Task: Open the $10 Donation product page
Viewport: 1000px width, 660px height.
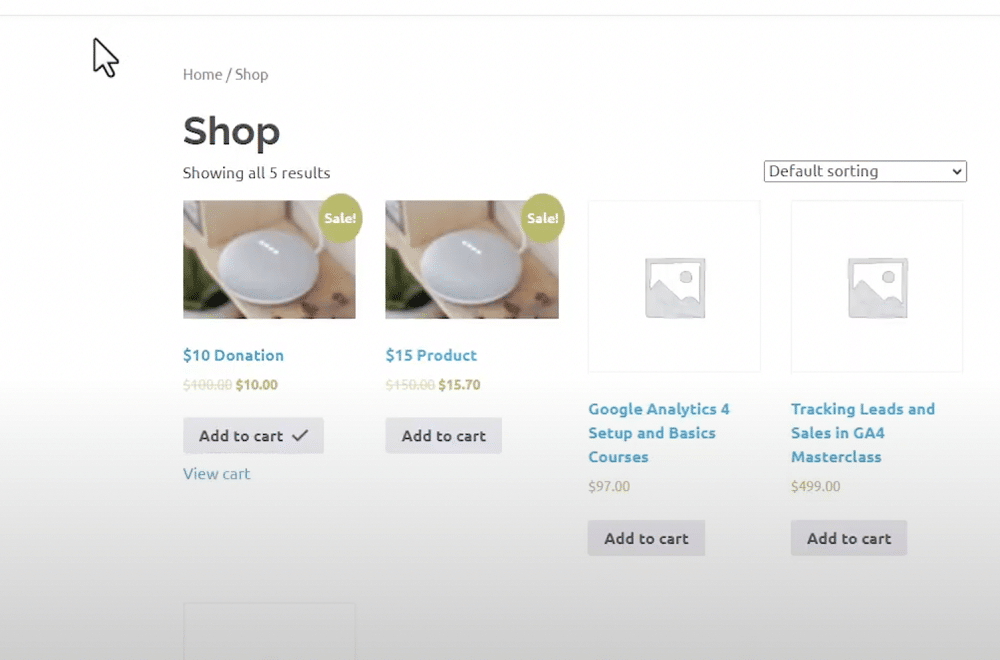Action: click(233, 355)
